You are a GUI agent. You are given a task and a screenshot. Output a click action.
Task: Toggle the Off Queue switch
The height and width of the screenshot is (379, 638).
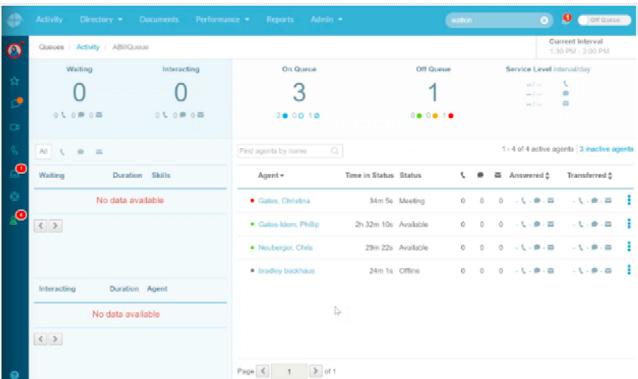[x=604, y=20]
